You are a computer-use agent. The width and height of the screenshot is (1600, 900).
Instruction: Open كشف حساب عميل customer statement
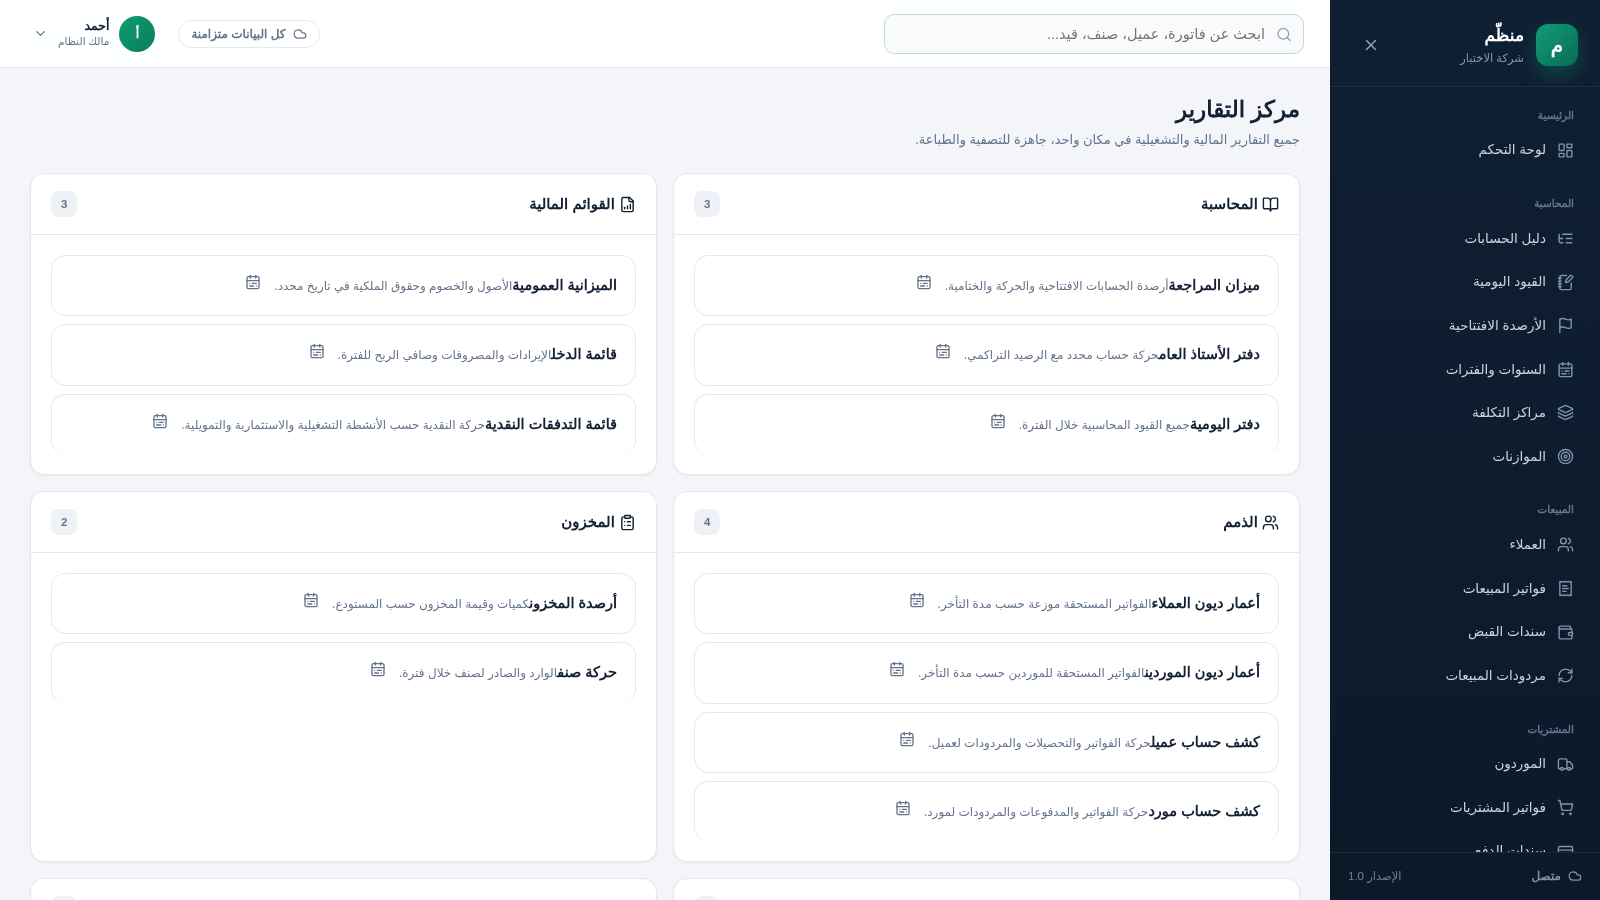pos(986,742)
